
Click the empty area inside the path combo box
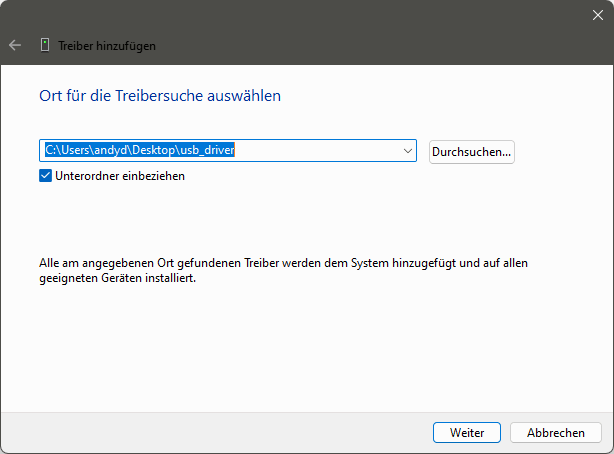[317, 150]
